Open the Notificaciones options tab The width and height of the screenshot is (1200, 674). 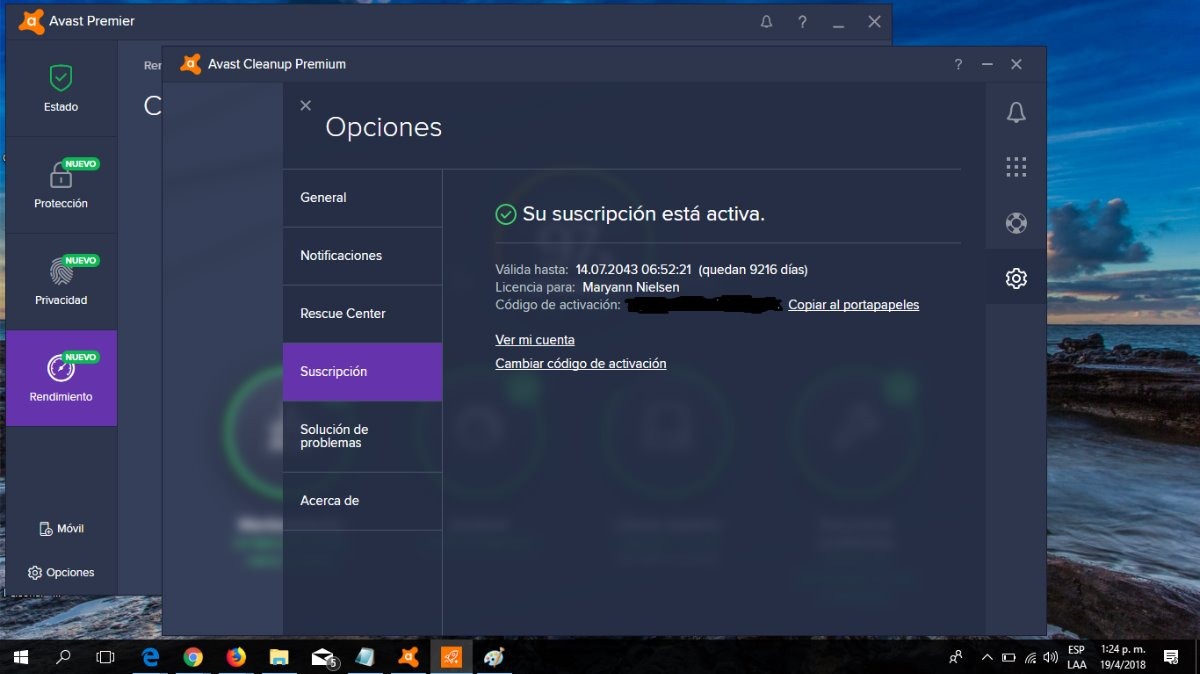click(x=362, y=256)
